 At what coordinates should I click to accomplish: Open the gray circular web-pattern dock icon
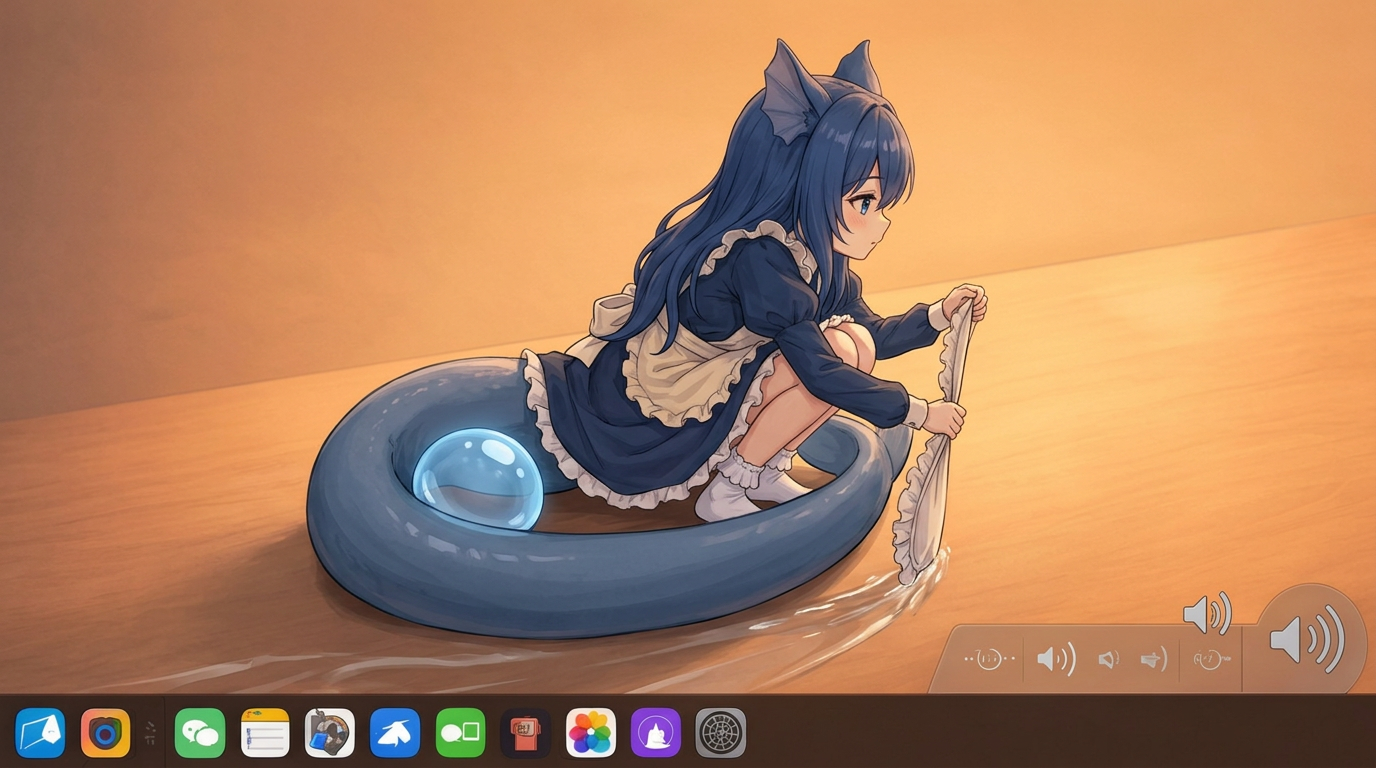(x=721, y=733)
